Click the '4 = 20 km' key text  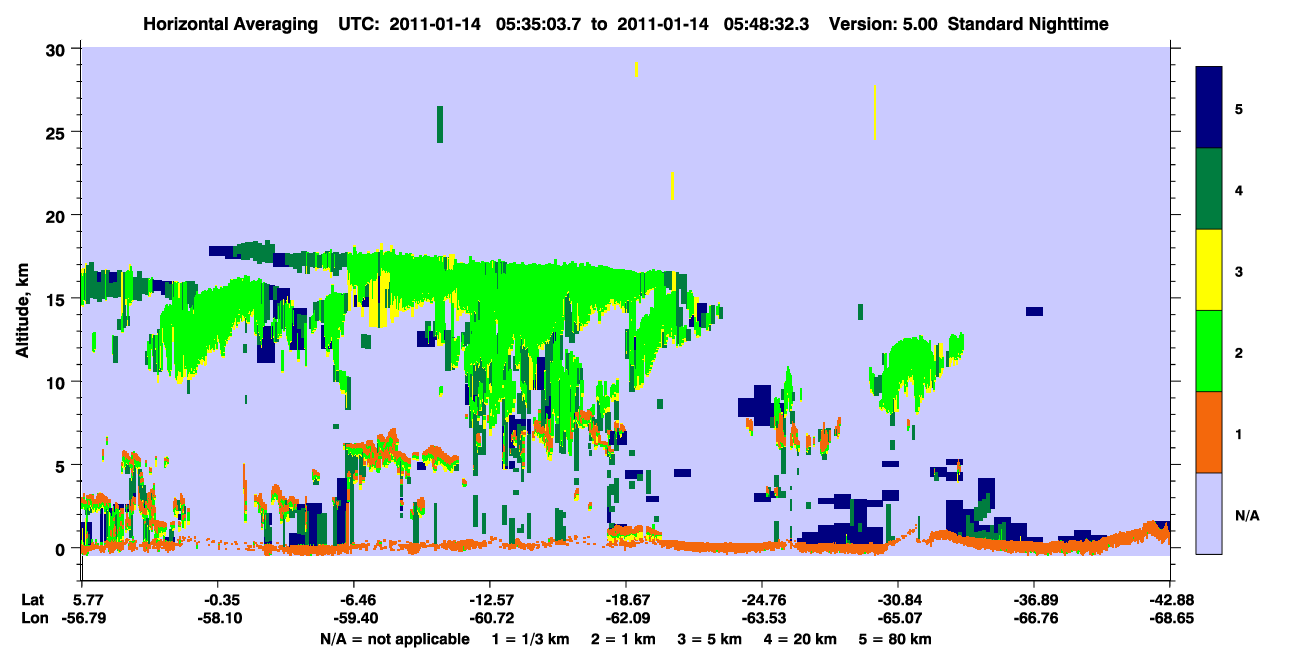[799, 638]
